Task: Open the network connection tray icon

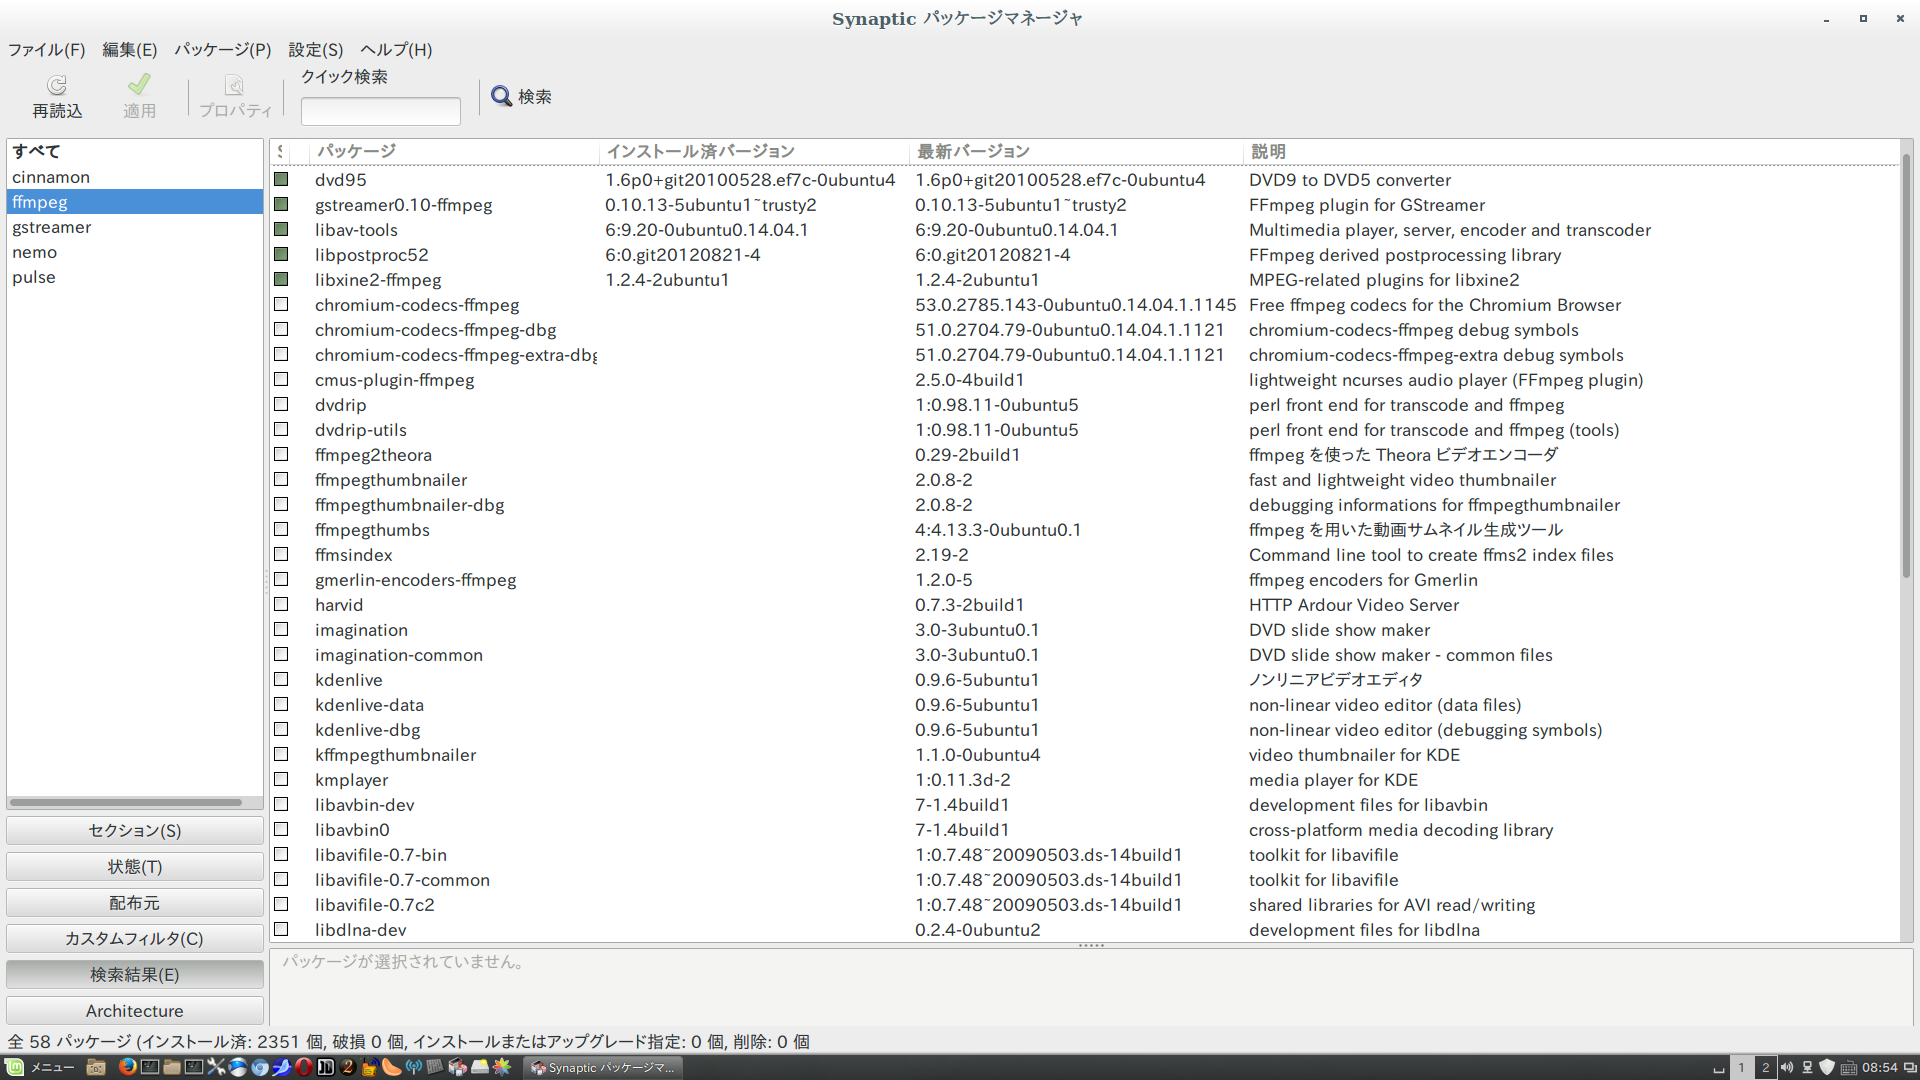Action: coord(1807,1067)
